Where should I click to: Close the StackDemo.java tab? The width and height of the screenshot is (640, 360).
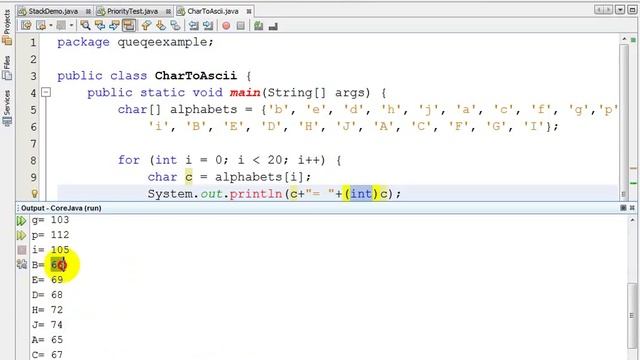[x=88, y=11]
